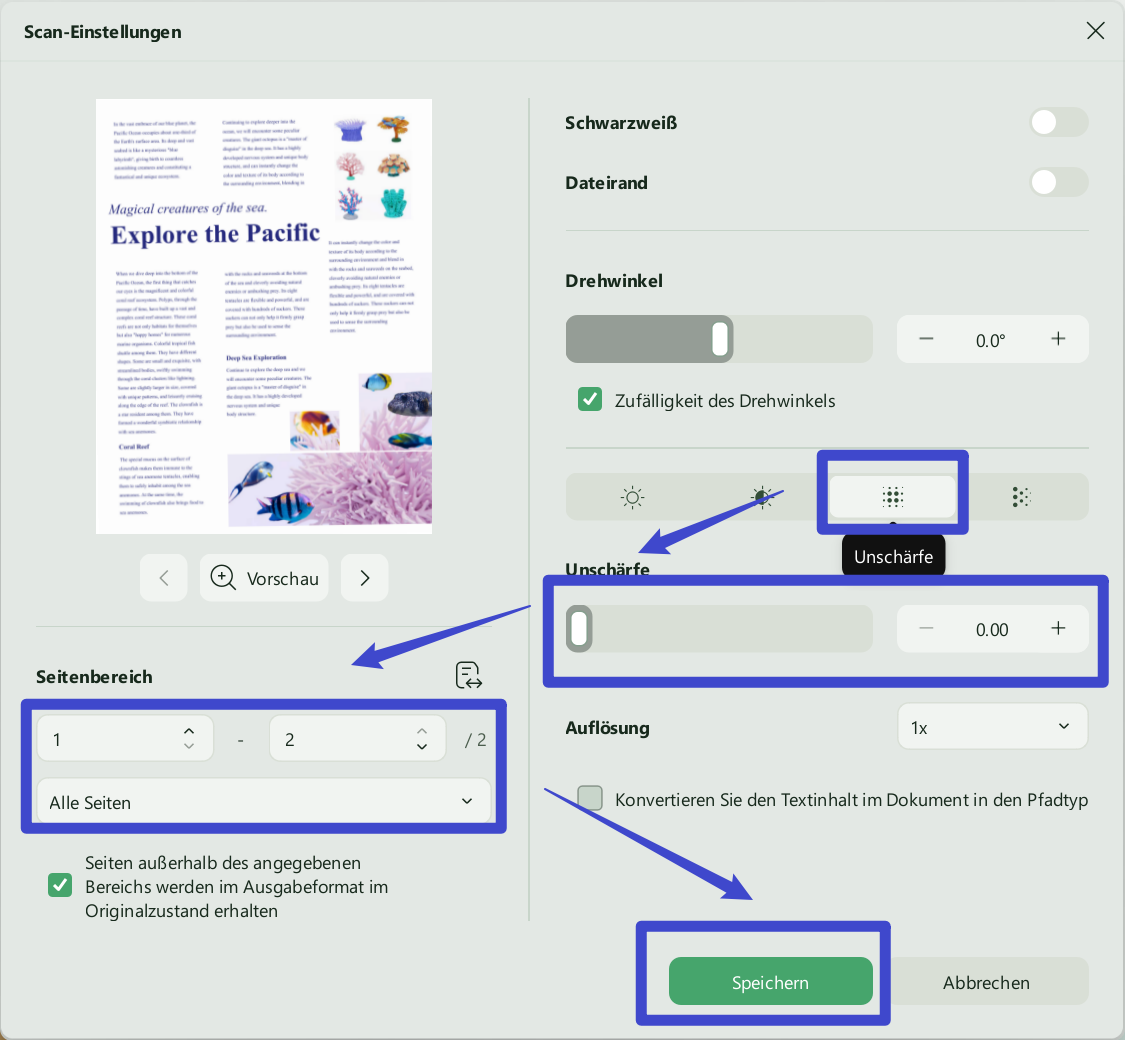Screen dimensions: 1125x1040
Task: Select the noise scattered-dots tab
Action: [x=1021, y=497]
